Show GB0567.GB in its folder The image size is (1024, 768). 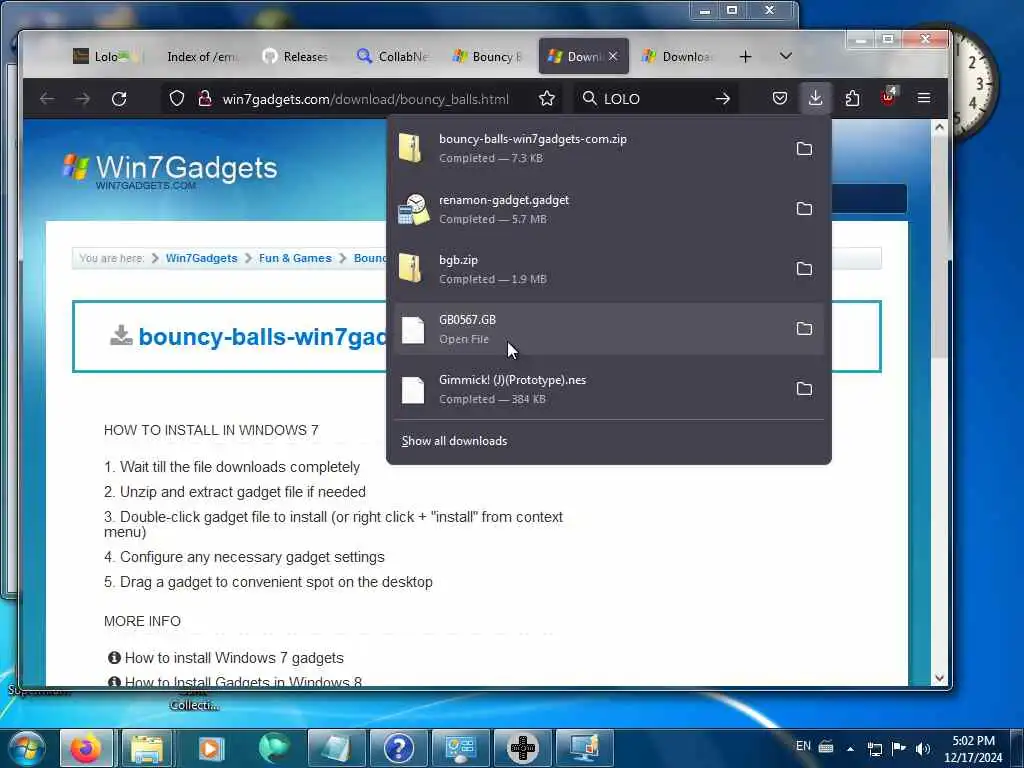click(x=804, y=328)
